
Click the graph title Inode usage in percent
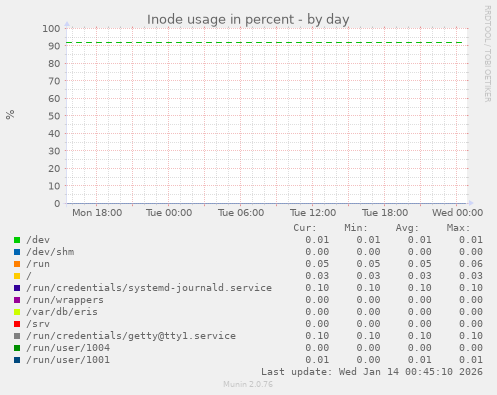coord(248,20)
